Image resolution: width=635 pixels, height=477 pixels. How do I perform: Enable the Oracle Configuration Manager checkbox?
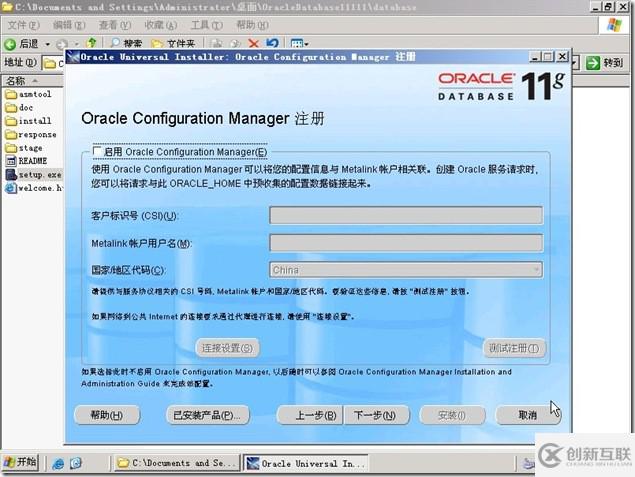[x=97, y=151]
